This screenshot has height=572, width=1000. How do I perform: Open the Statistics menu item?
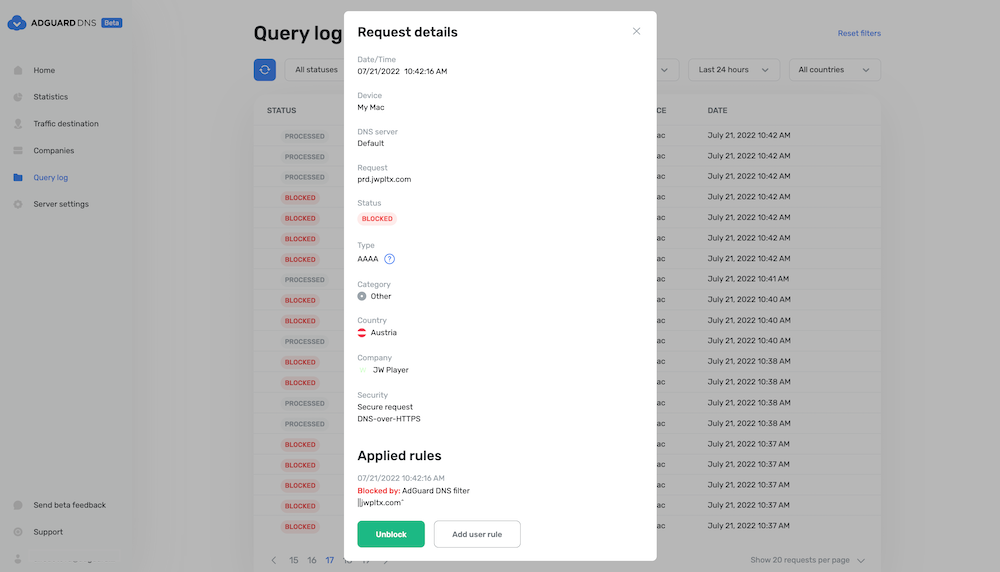tap(50, 97)
